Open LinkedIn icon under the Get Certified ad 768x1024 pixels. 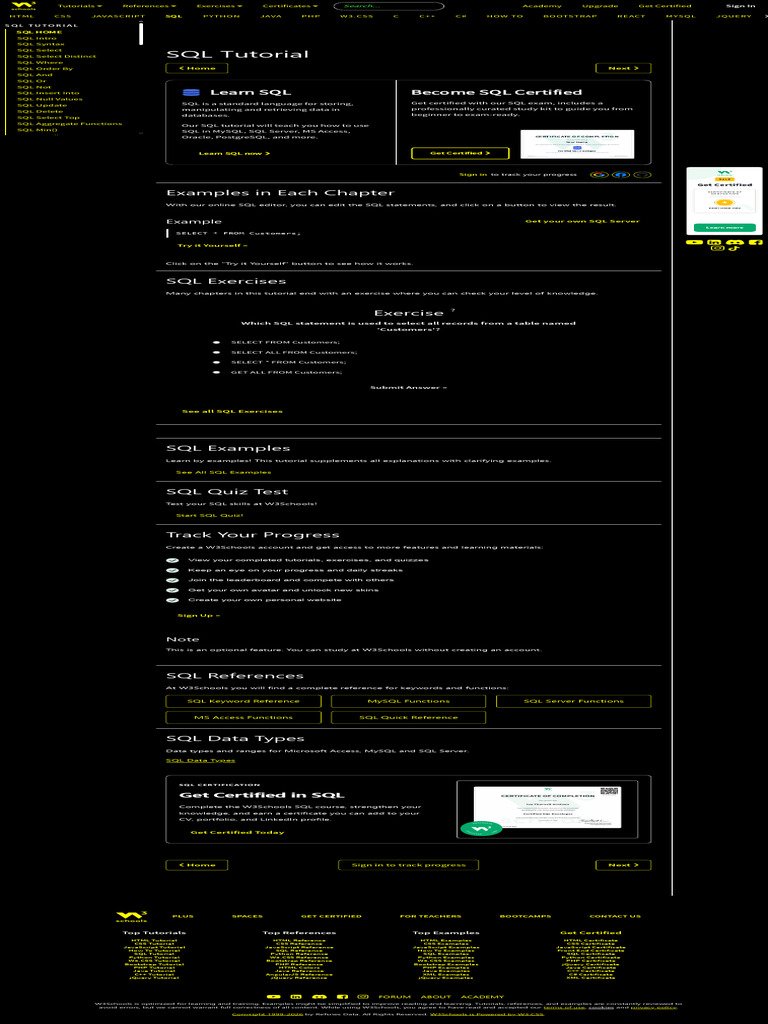click(x=714, y=242)
